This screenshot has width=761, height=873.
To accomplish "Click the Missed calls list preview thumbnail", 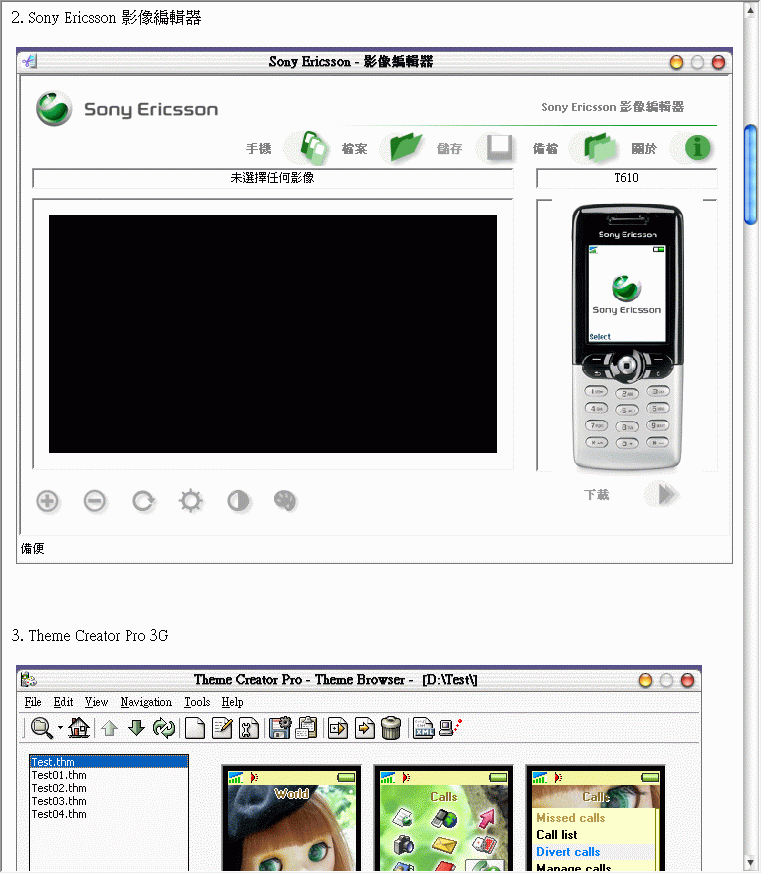I will pos(595,820).
